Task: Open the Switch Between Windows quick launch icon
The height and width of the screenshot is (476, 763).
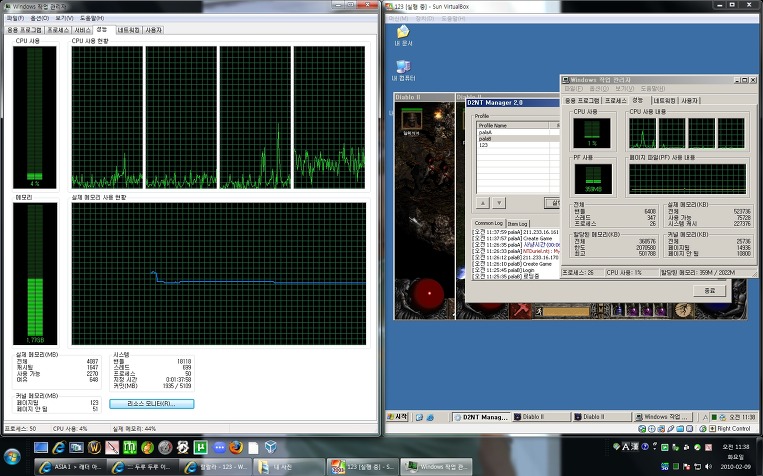Action: tap(76, 447)
